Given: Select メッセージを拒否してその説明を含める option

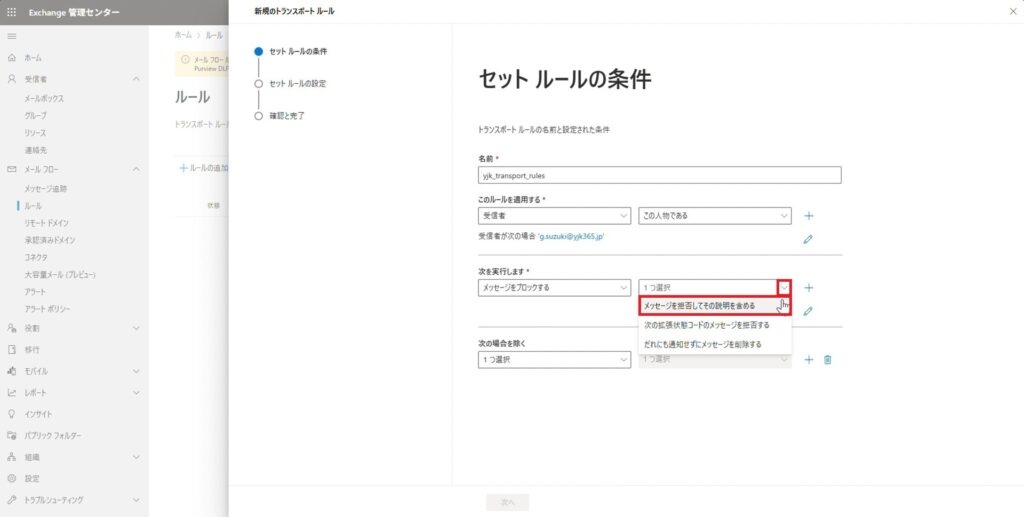Looking at the screenshot, I should [715, 306].
